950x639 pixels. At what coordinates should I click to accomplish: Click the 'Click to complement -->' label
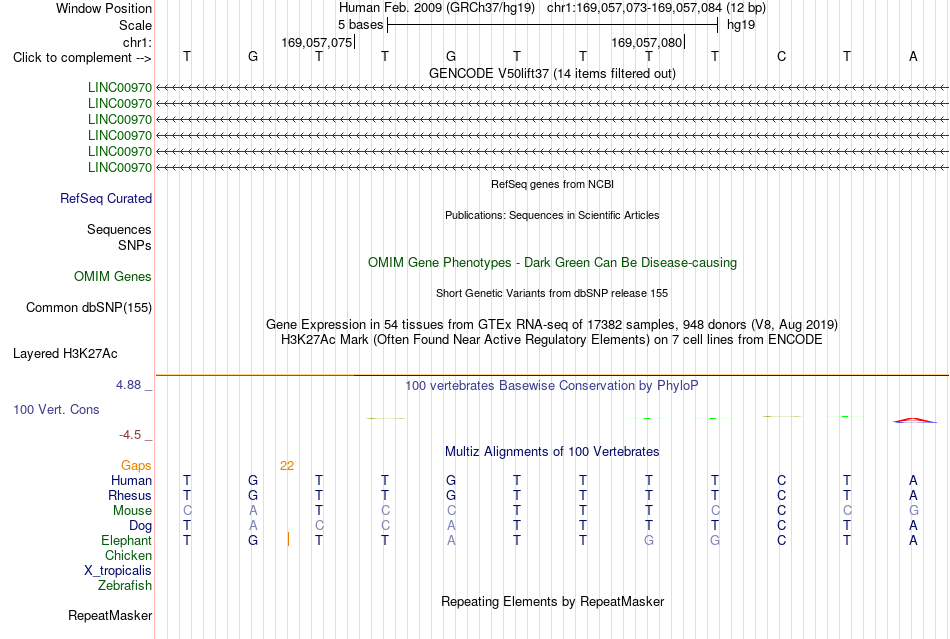tap(82, 58)
